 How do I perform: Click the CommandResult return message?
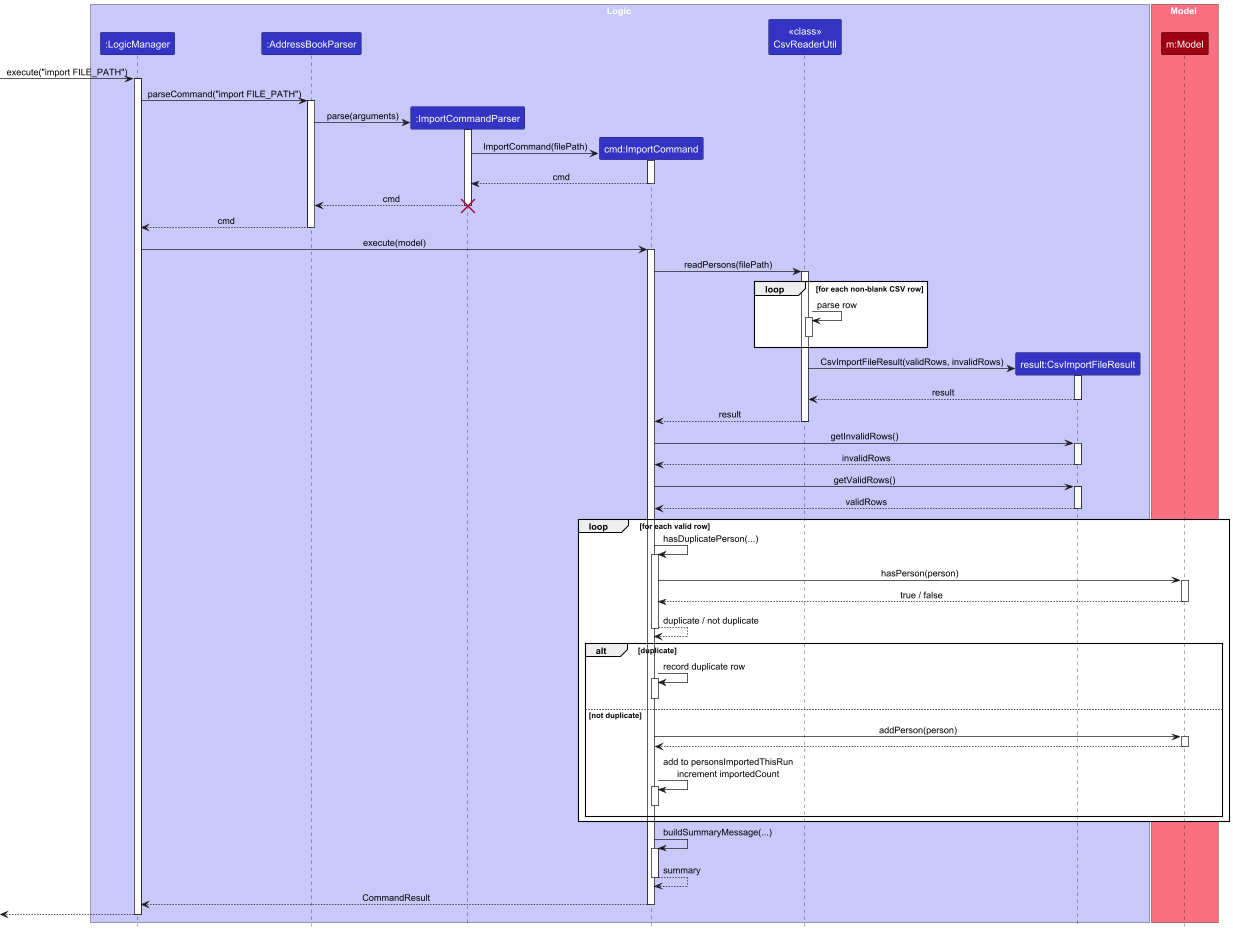(396, 898)
